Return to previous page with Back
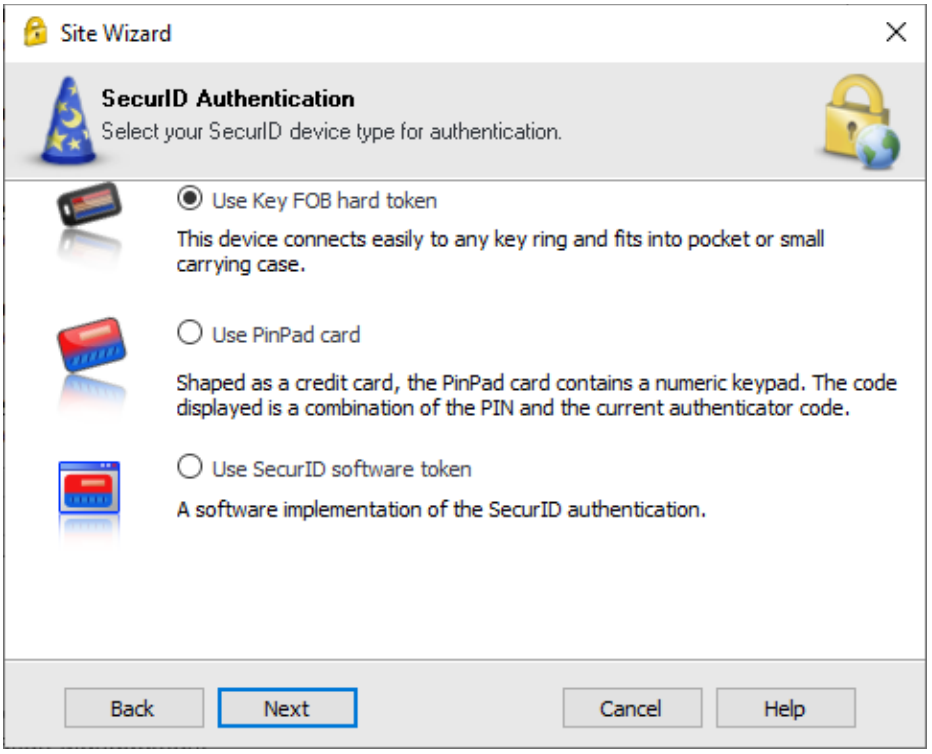This screenshot has height=754, width=932. coord(134,708)
